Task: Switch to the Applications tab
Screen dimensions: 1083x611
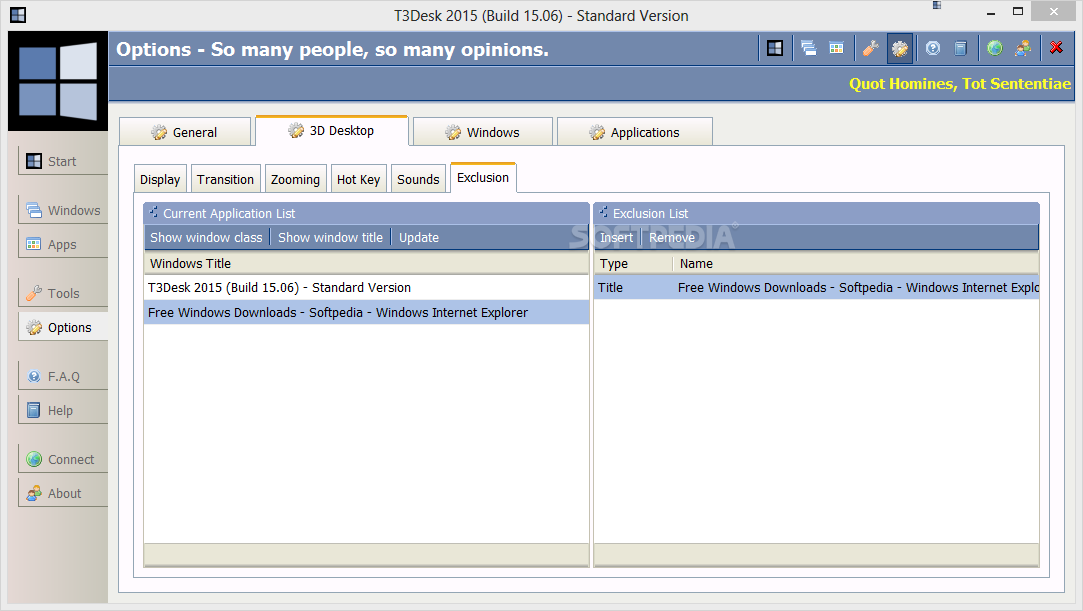Action: (635, 132)
